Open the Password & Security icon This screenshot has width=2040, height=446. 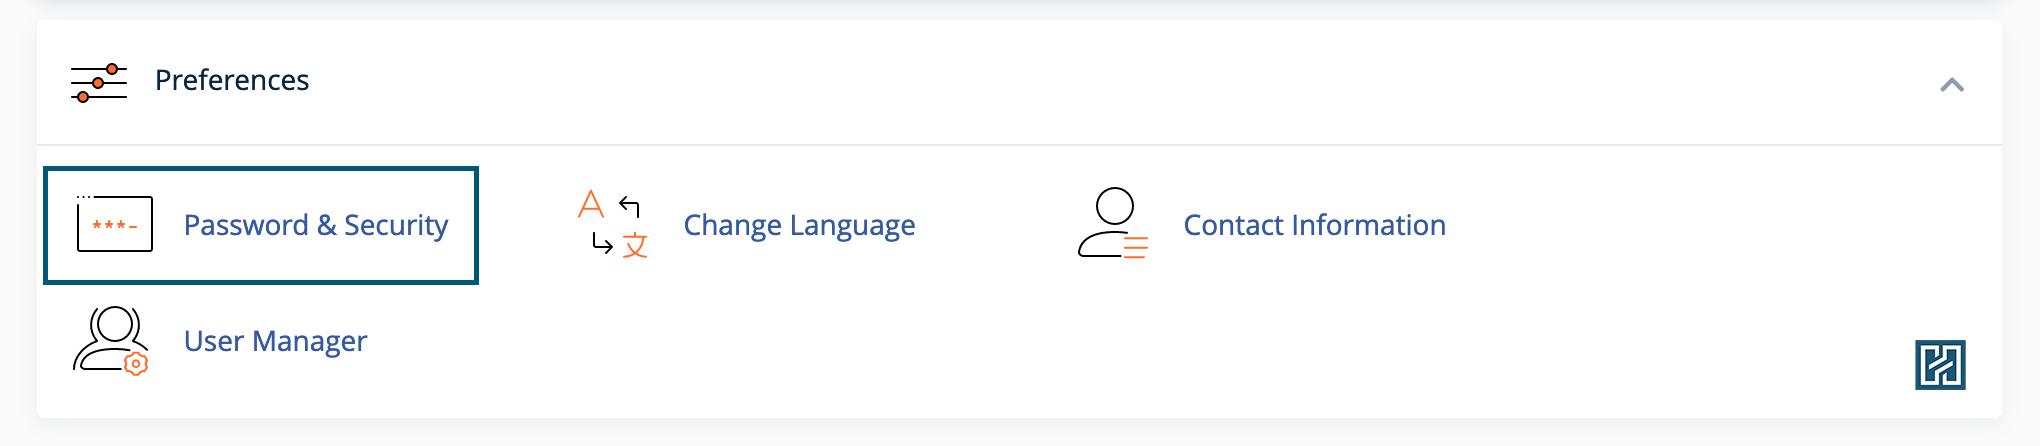[x=114, y=223]
